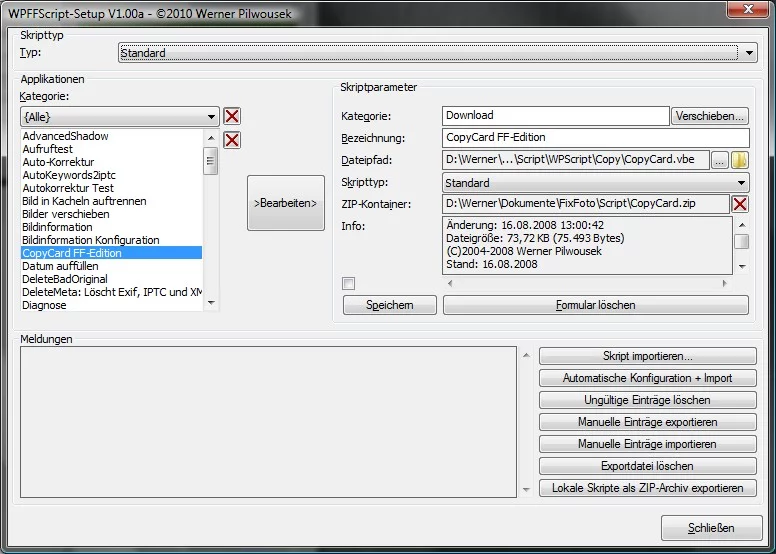Select Autokorrektur Test entry
Image resolution: width=776 pixels, height=554 pixels.
112,188
